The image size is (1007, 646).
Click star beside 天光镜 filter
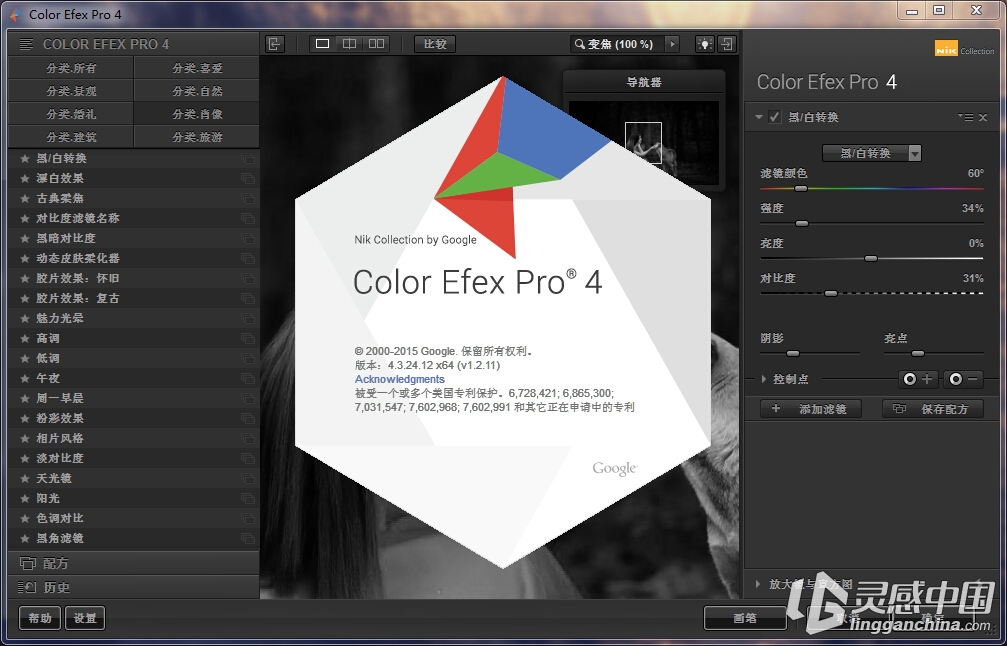tap(25, 478)
